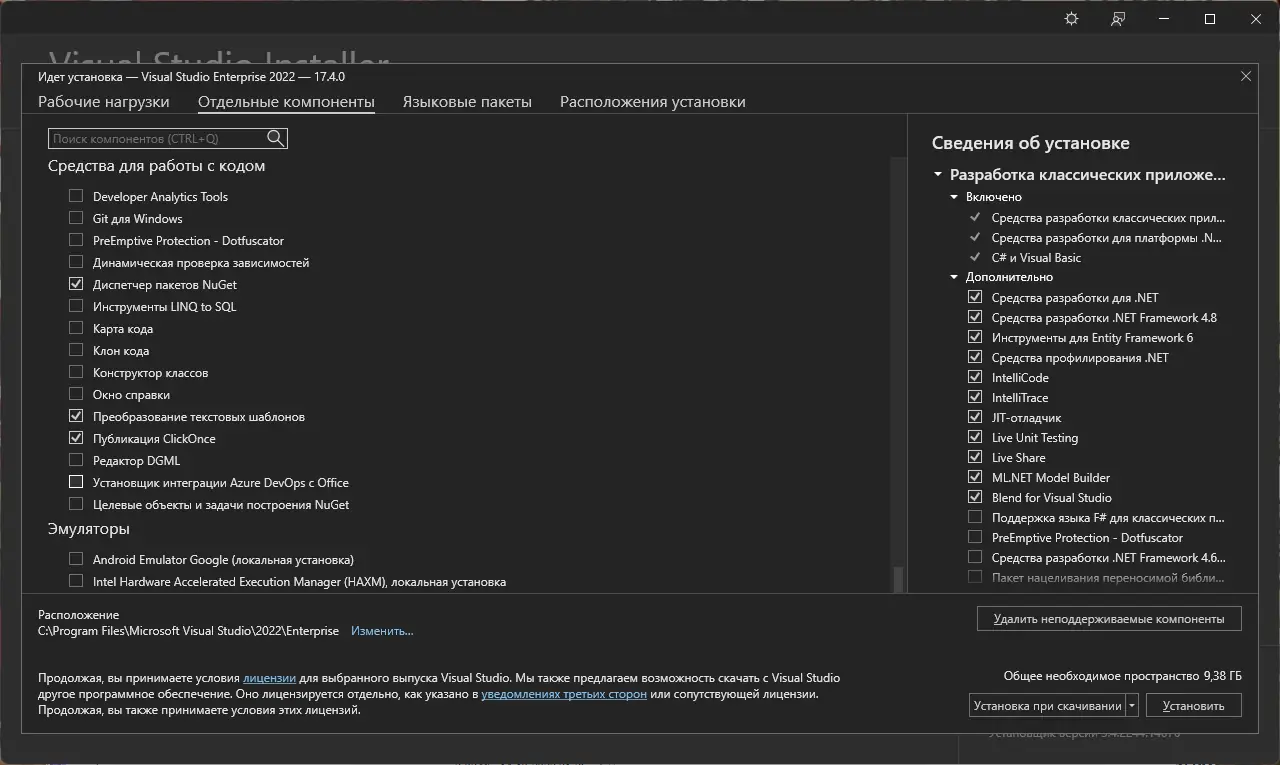Uncheck Диспетчер пакетов NuGet

click(76, 284)
